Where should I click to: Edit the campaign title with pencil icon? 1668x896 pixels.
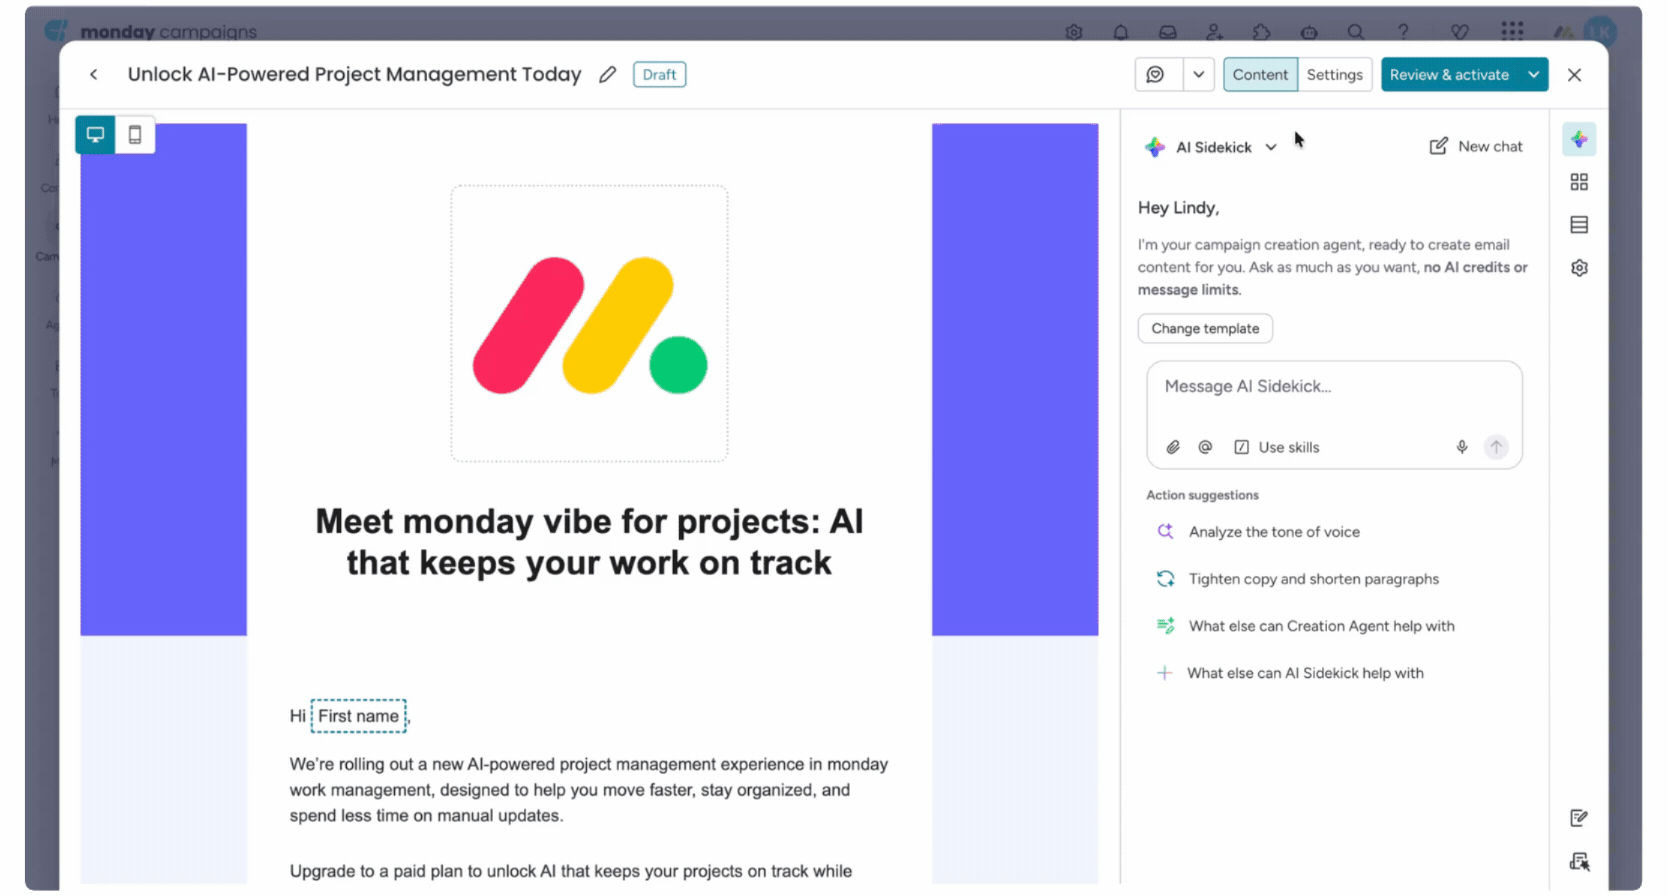(x=607, y=75)
